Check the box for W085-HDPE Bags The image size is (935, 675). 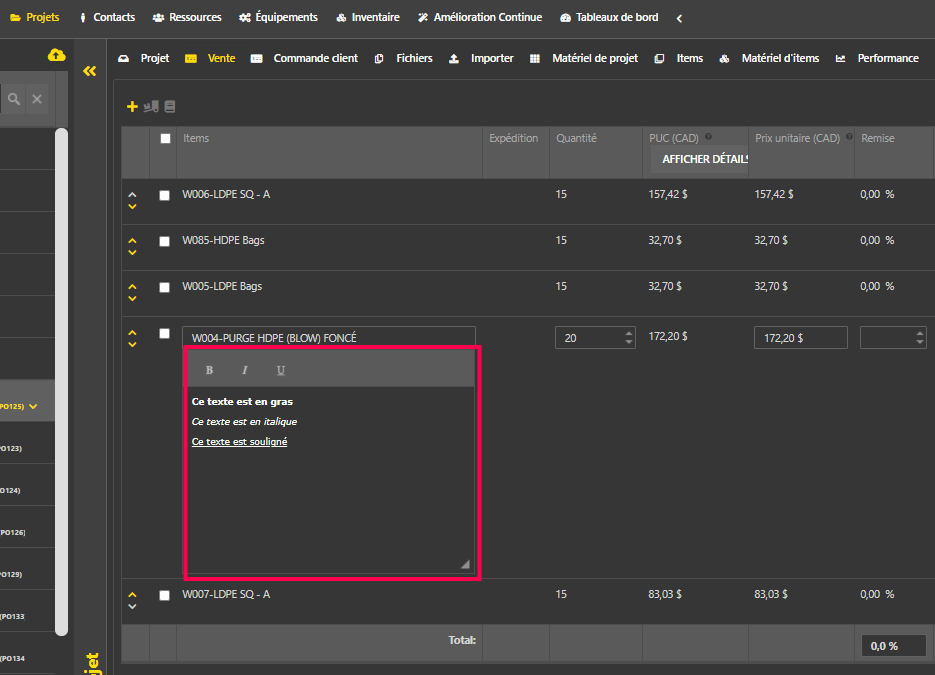click(x=165, y=241)
